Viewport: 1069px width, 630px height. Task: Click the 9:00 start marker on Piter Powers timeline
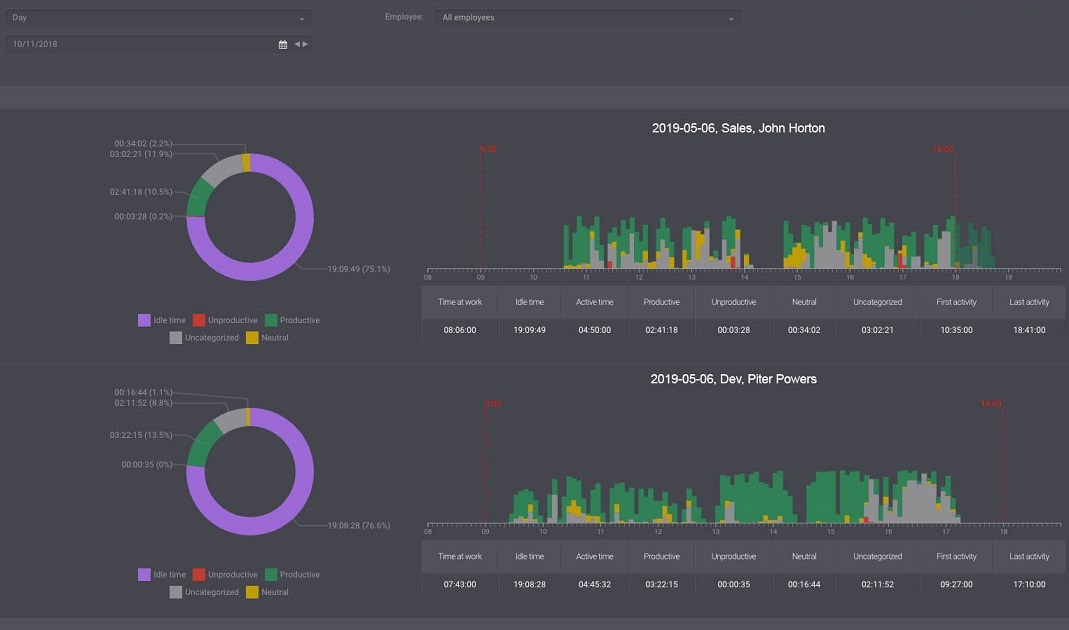tap(493, 404)
